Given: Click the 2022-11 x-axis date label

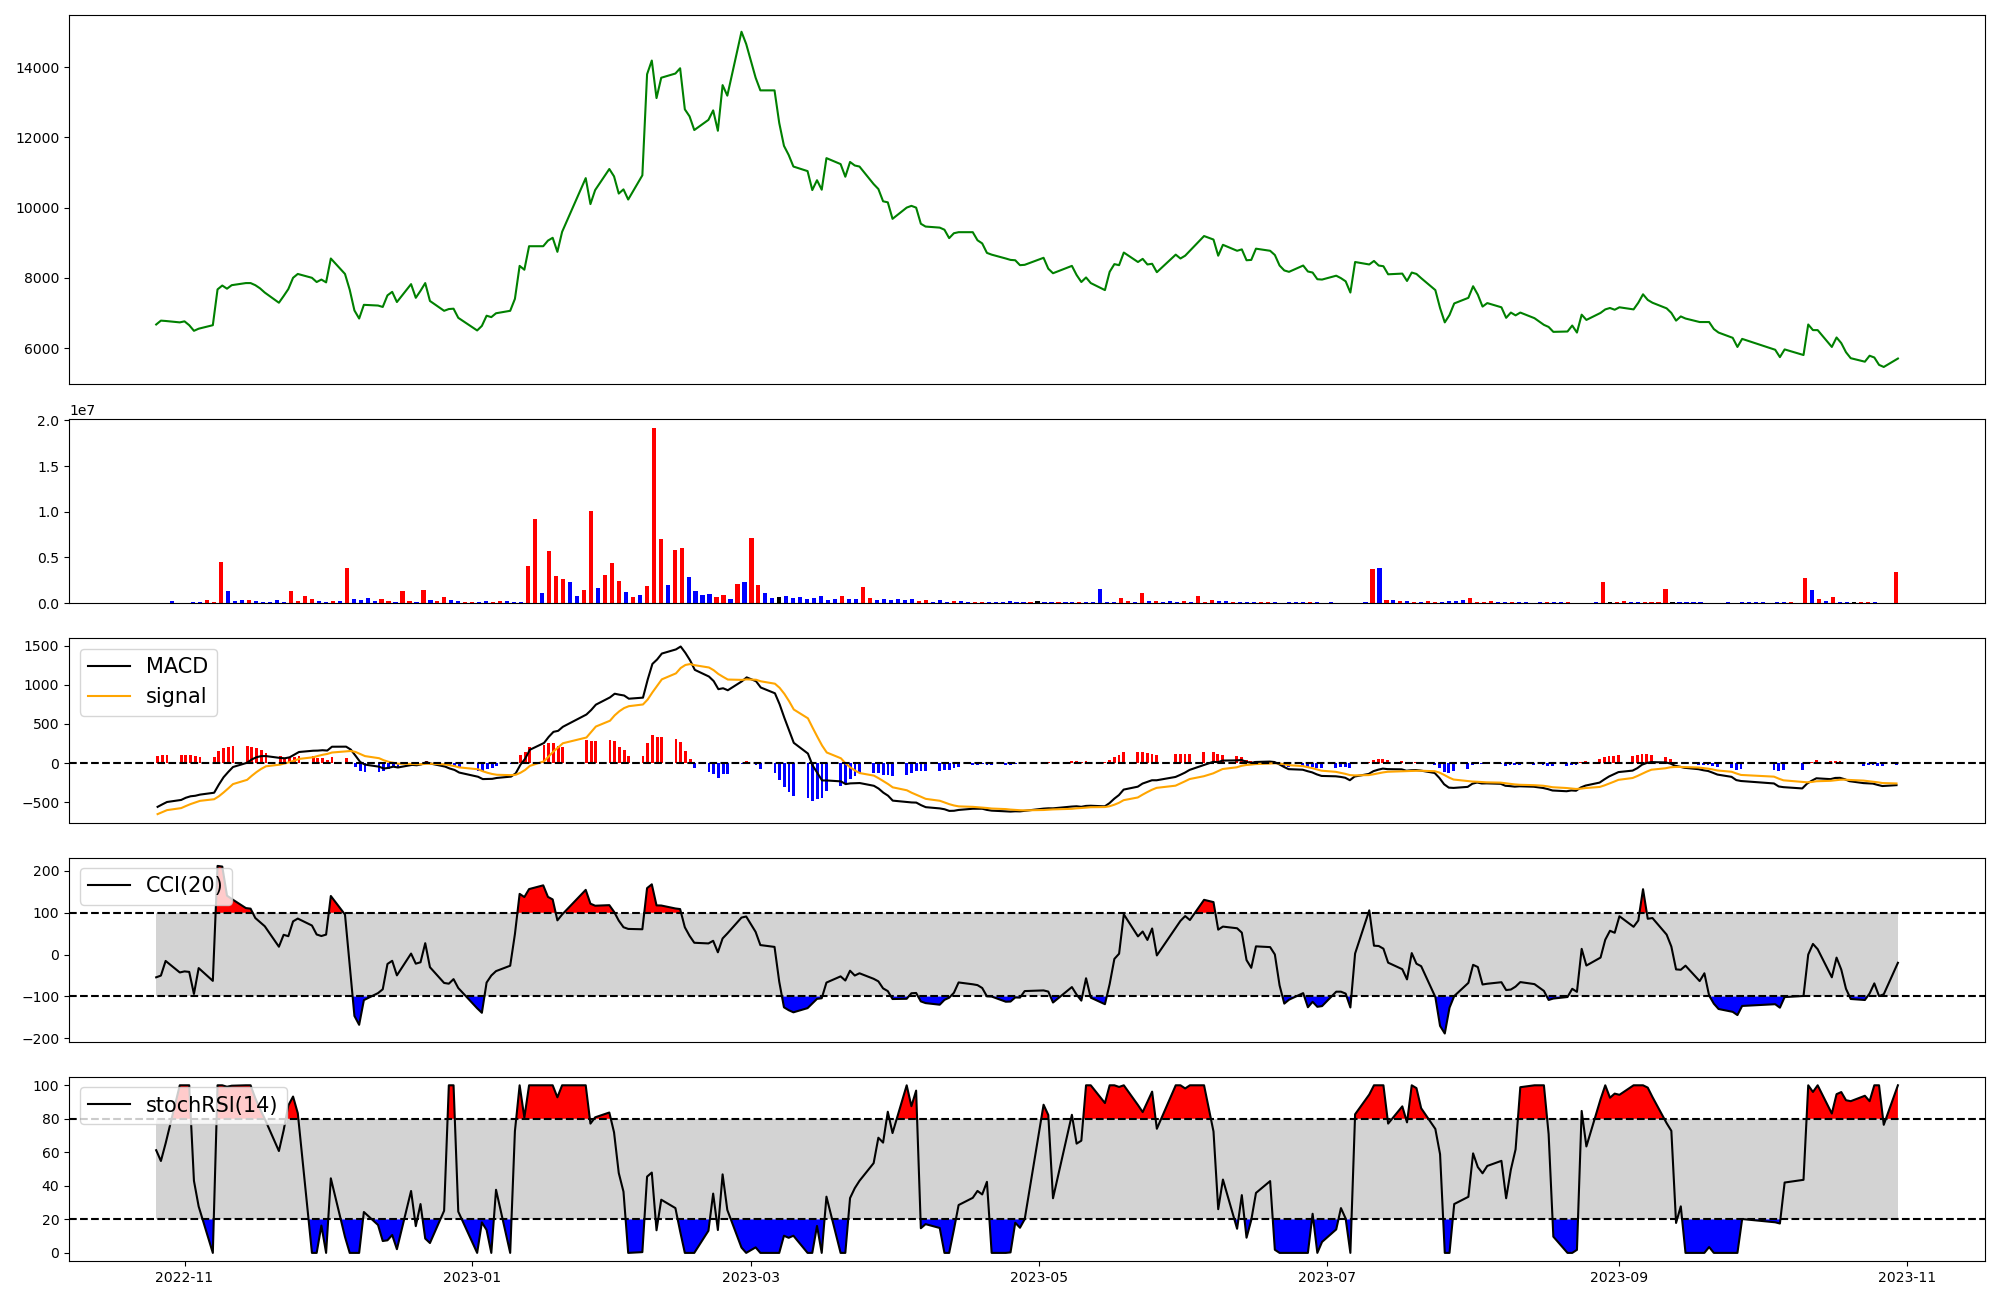Looking at the screenshot, I should click(185, 1276).
